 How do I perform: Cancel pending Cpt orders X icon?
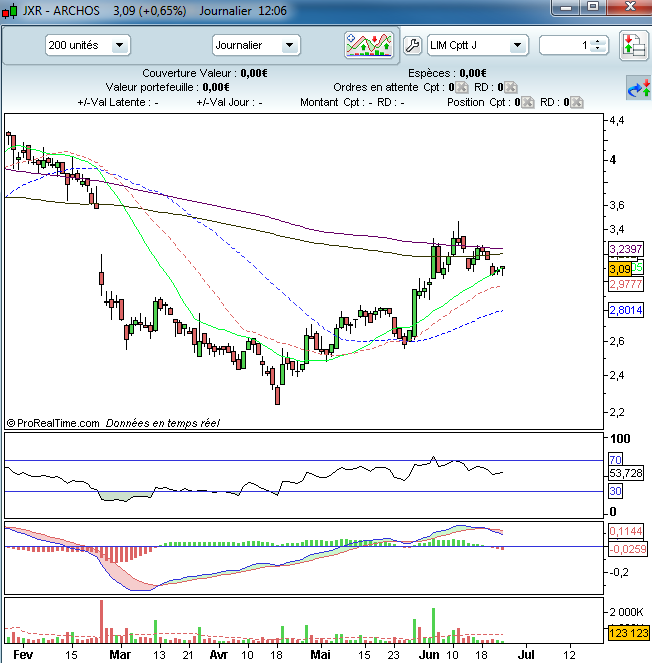click(x=461, y=87)
